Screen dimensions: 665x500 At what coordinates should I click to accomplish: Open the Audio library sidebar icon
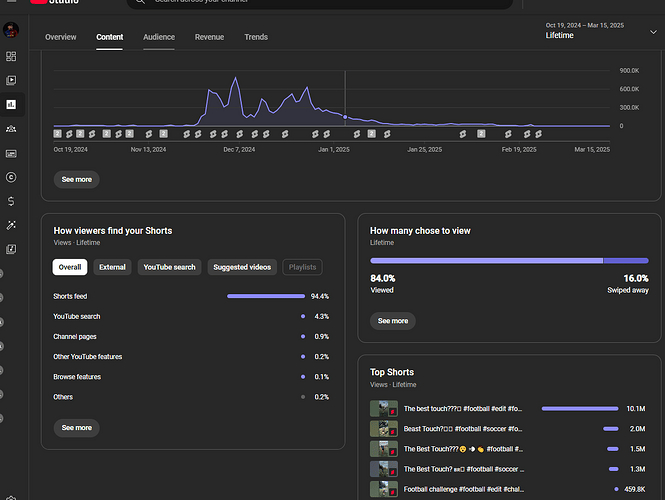pos(11,249)
